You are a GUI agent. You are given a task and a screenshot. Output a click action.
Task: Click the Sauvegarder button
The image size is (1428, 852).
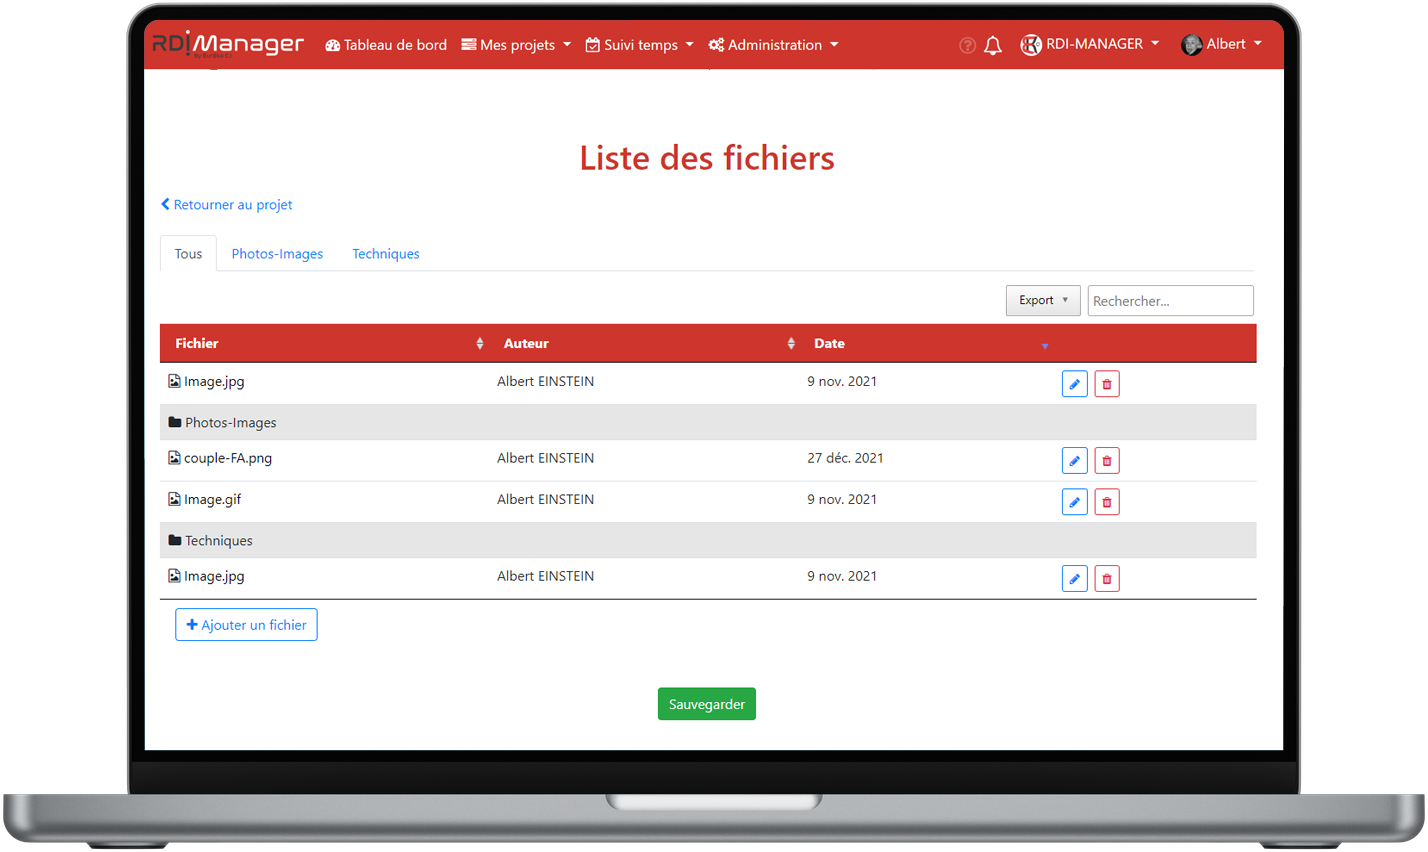706,704
